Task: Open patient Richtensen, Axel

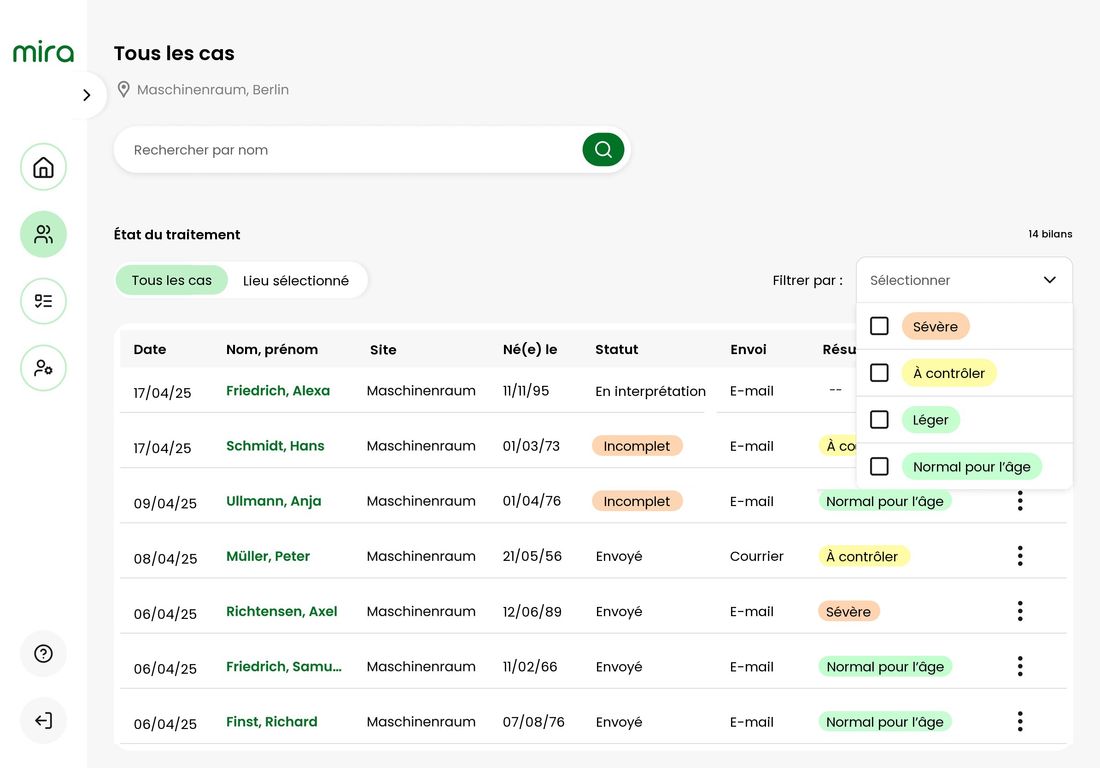Action: pos(281,611)
